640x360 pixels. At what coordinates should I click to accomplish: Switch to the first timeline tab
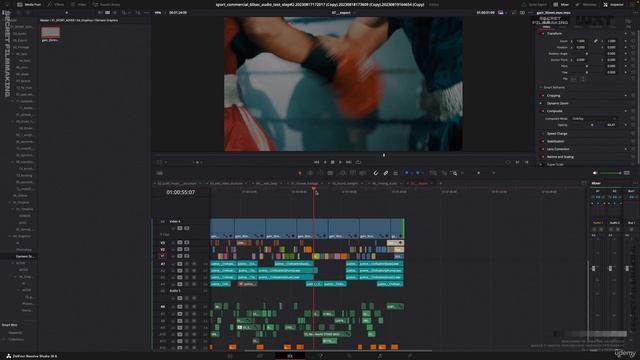point(177,183)
